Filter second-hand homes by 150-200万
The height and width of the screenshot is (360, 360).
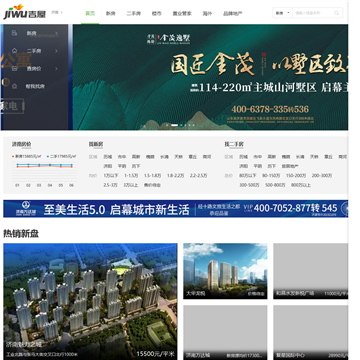click(295, 176)
